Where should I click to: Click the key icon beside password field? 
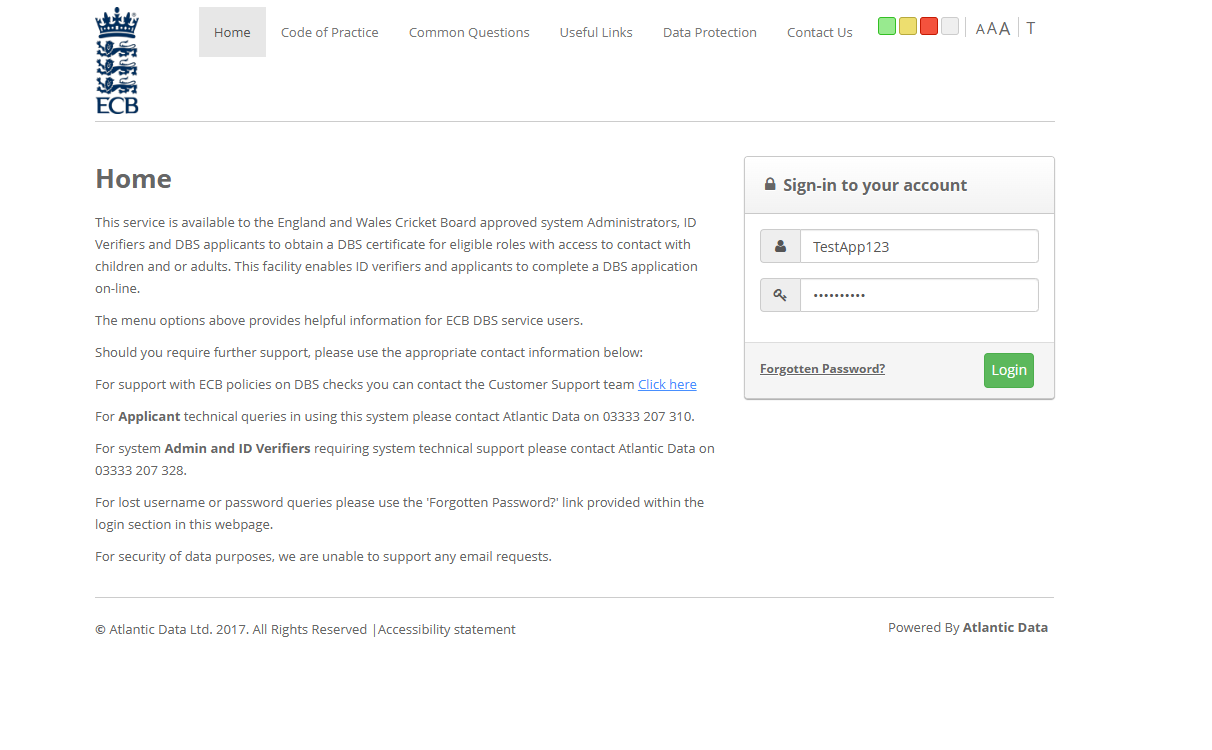click(781, 295)
